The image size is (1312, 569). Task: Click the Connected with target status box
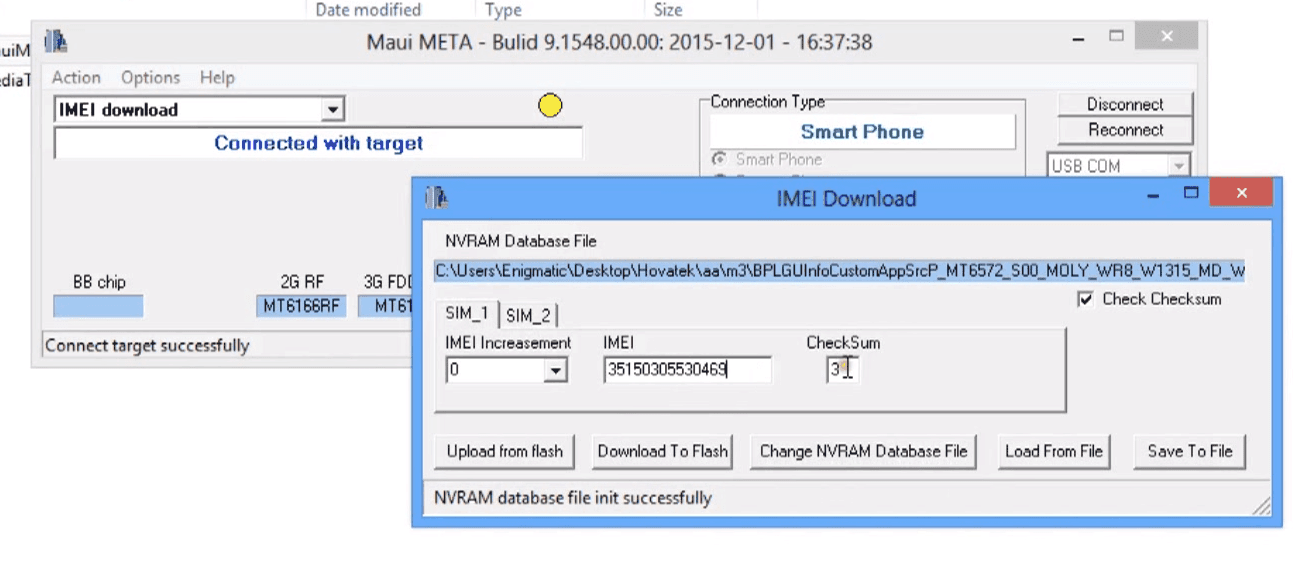(318, 143)
